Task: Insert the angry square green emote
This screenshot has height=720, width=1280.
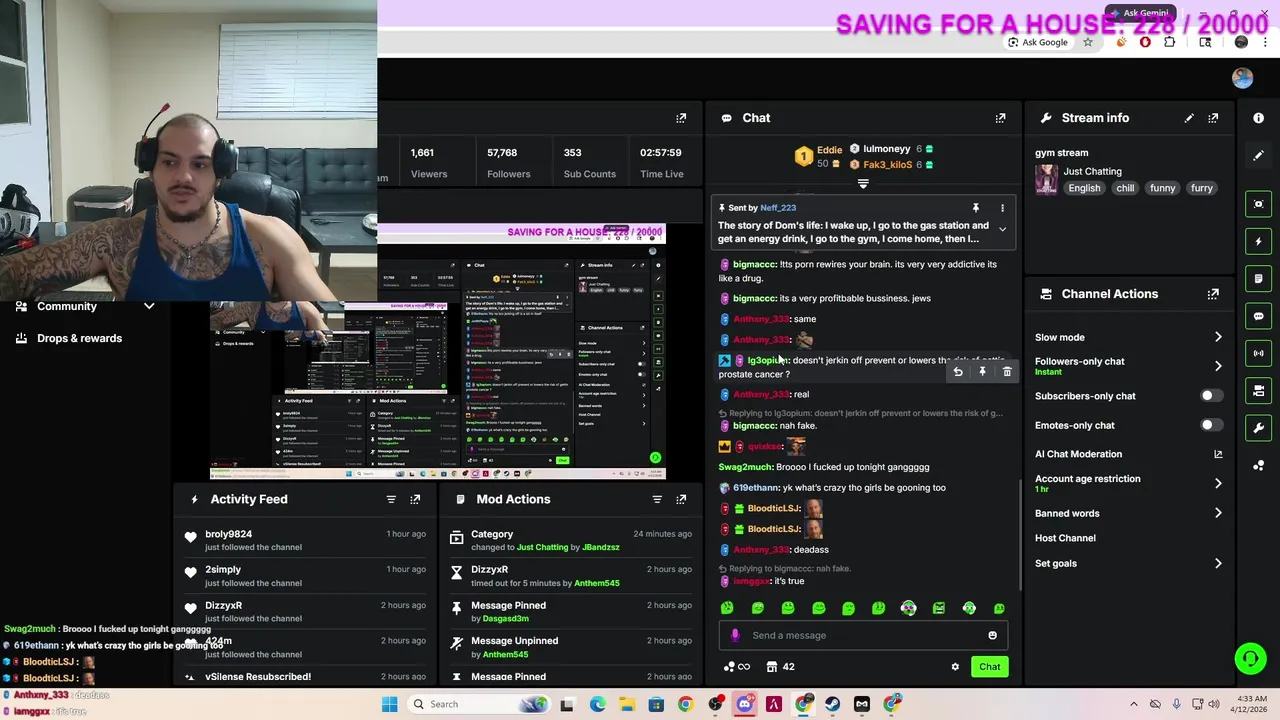Action: [939, 608]
